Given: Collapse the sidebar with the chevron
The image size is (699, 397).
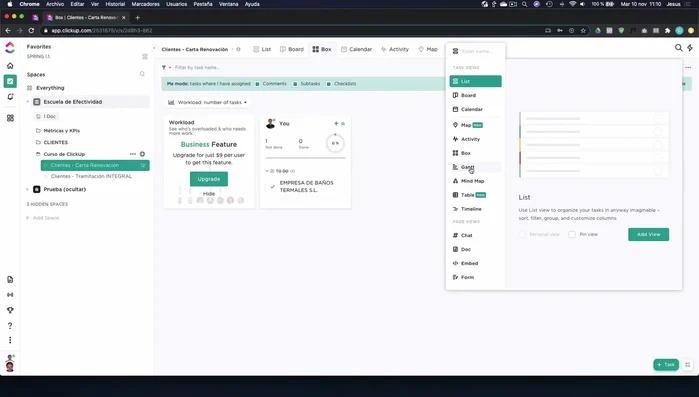Looking at the screenshot, I should [154, 48].
